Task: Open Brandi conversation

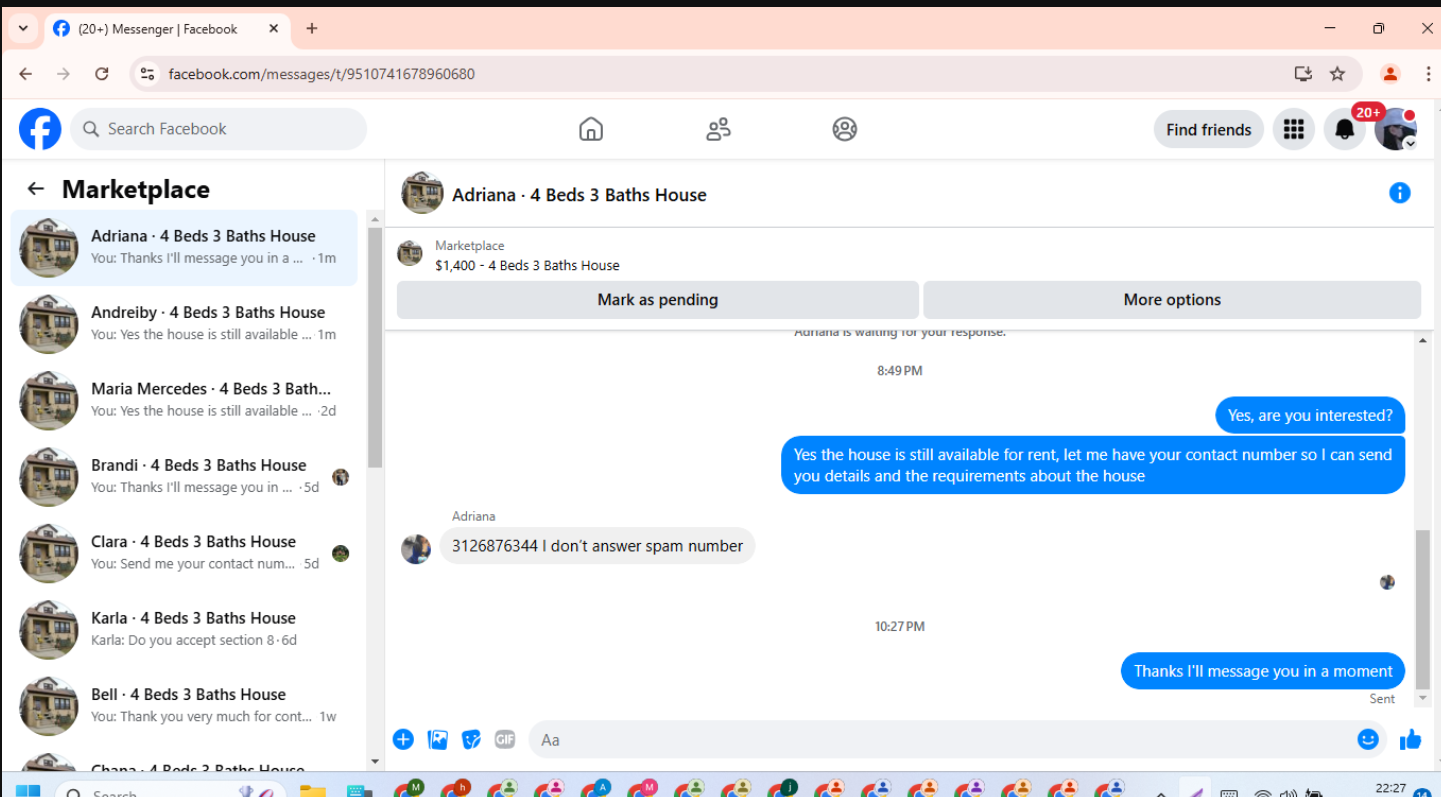Action: click(184, 476)
